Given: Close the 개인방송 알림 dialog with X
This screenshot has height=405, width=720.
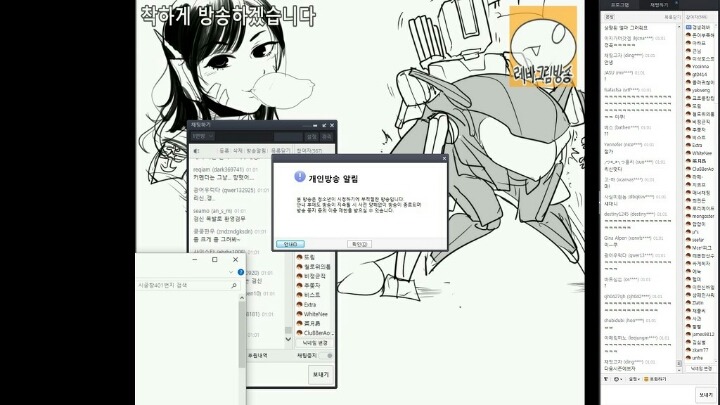Looking at the screenshot, I should pyautogui.click(x=444, y=158).
